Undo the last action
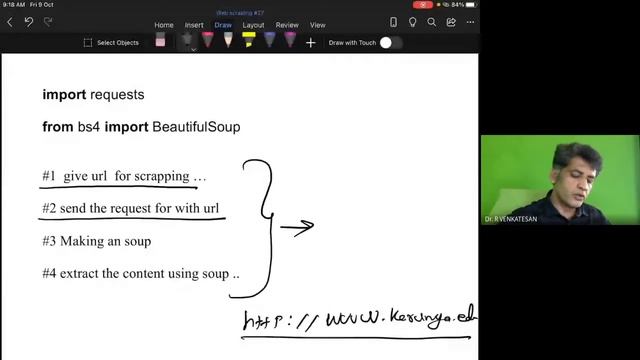 [x=29, y=22]
